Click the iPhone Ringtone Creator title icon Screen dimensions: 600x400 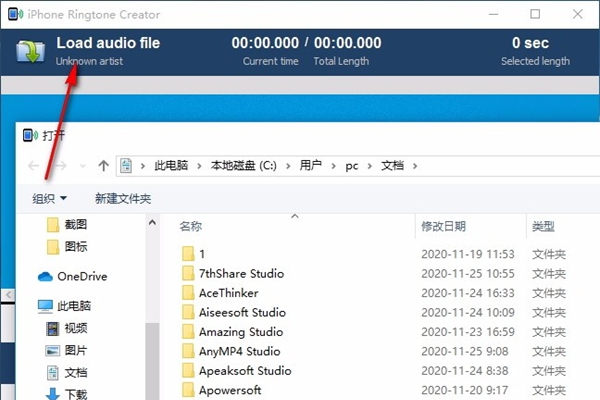click(x=15, y=15)
